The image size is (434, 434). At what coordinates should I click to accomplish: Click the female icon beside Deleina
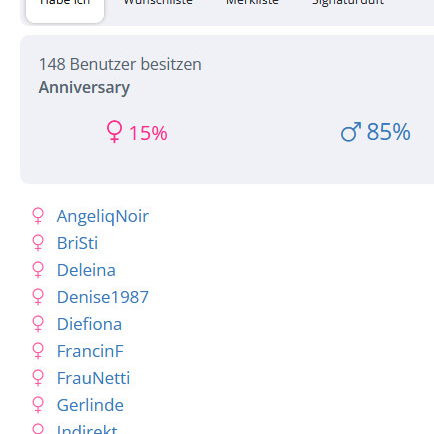(38, 270)
